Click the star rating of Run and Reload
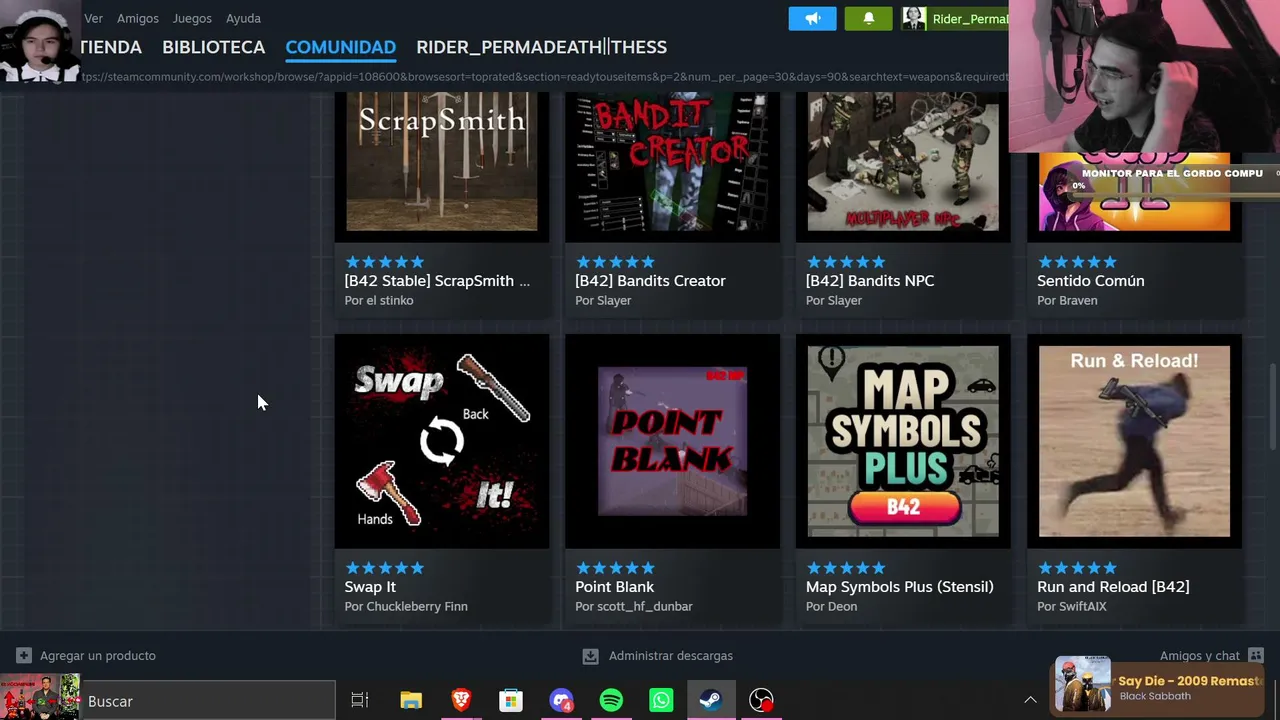 [1077, 568]
